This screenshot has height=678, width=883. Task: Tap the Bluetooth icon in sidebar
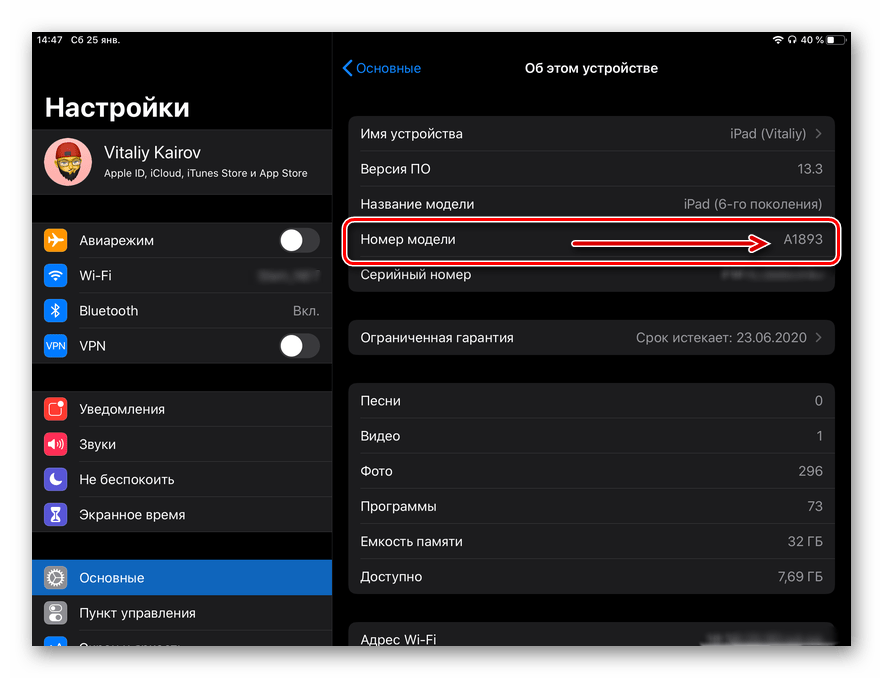[56, 311]
